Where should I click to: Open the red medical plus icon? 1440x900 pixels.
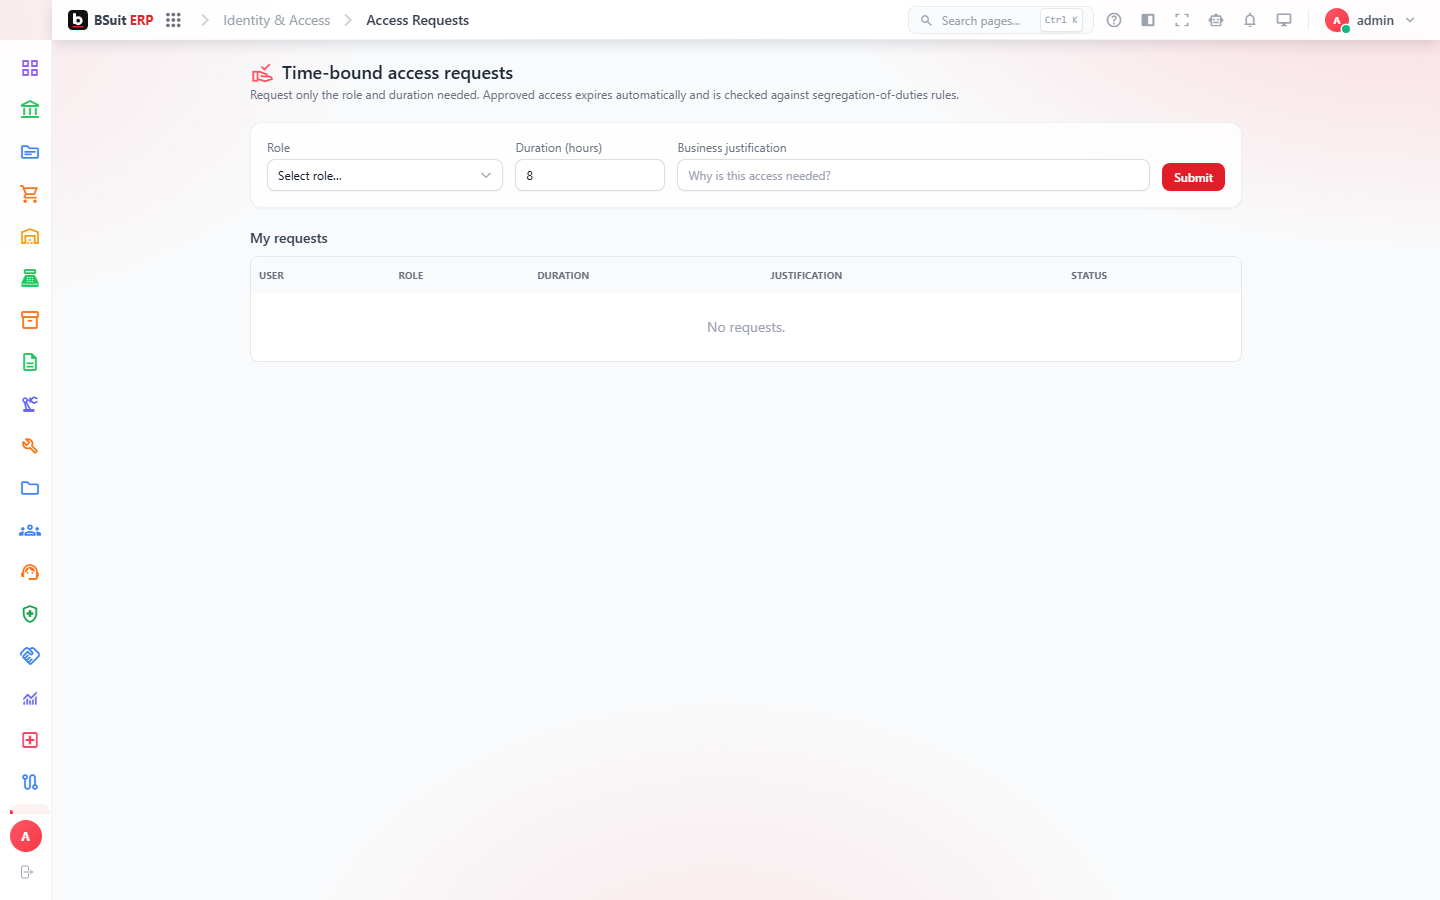coord(30,740)
